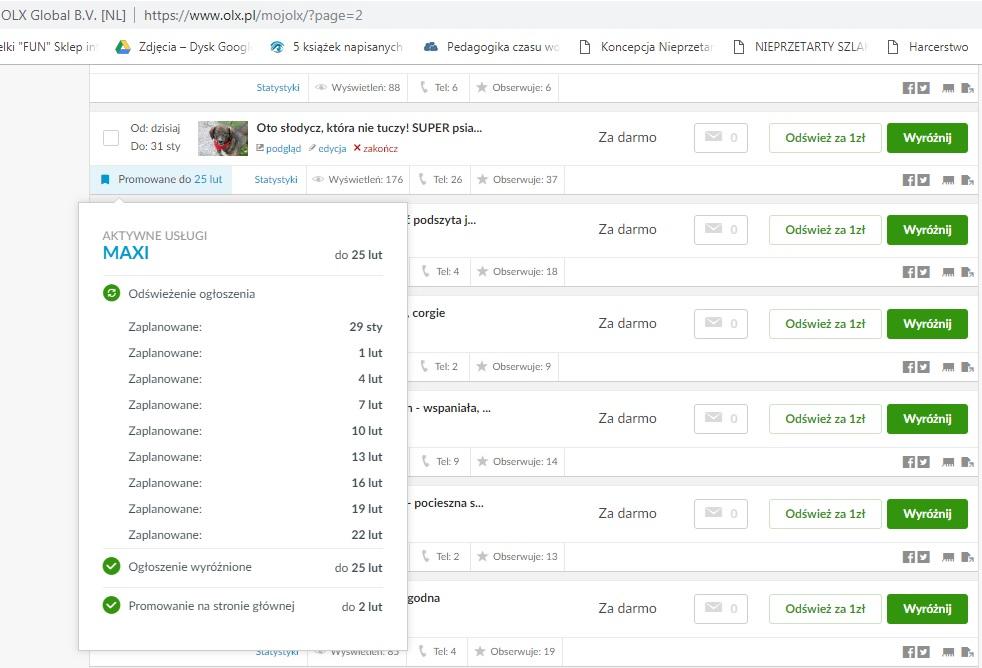The height and width of the screenshot is (668, 982).
Task: Click the export-document icon beside the print icon in the puppy ad row
Action: point(967,180)
